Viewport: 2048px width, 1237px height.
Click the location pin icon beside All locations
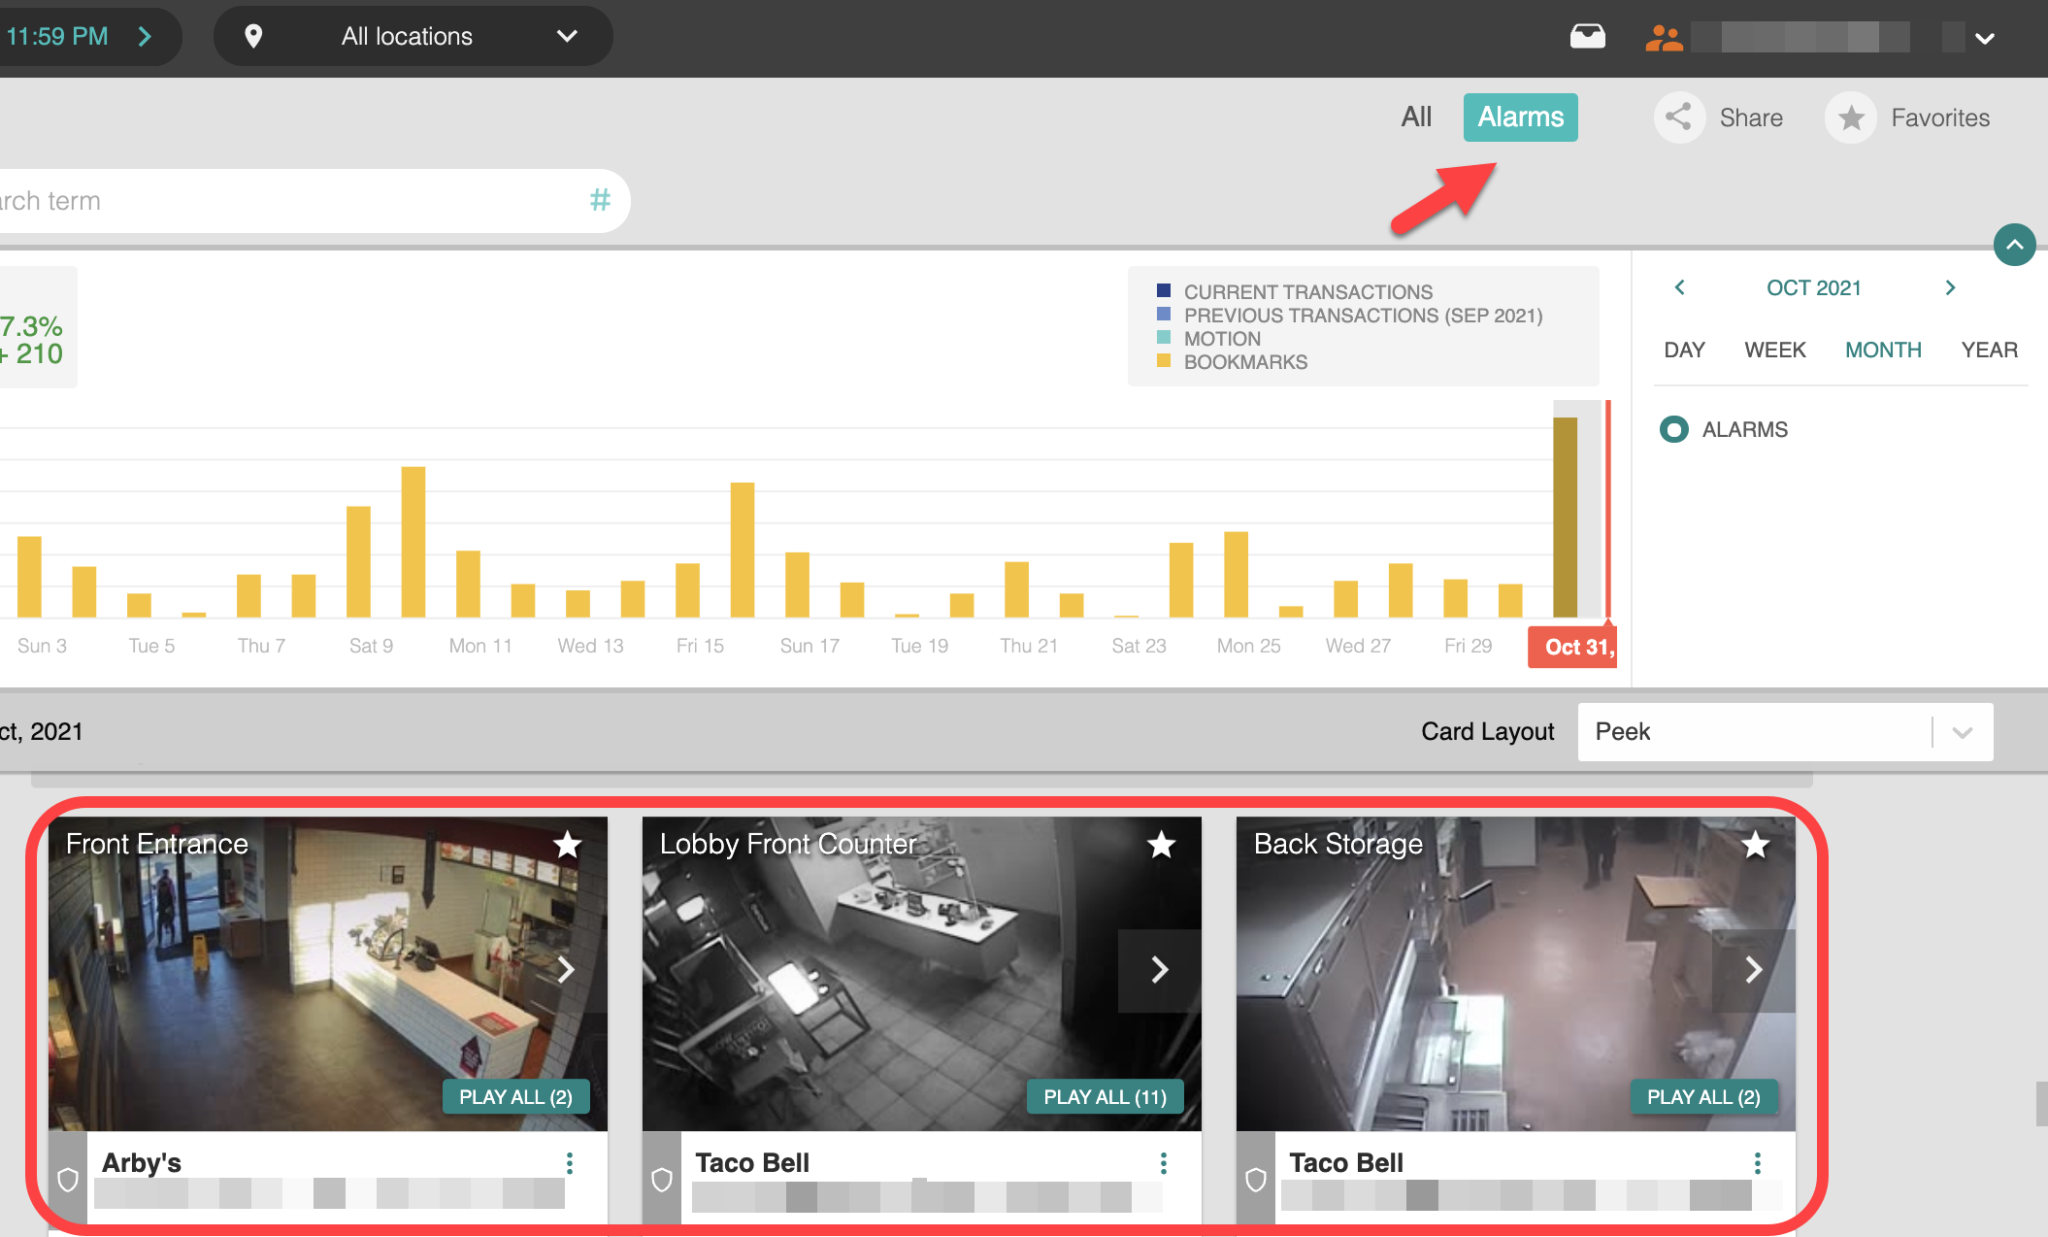pos(254,36)
